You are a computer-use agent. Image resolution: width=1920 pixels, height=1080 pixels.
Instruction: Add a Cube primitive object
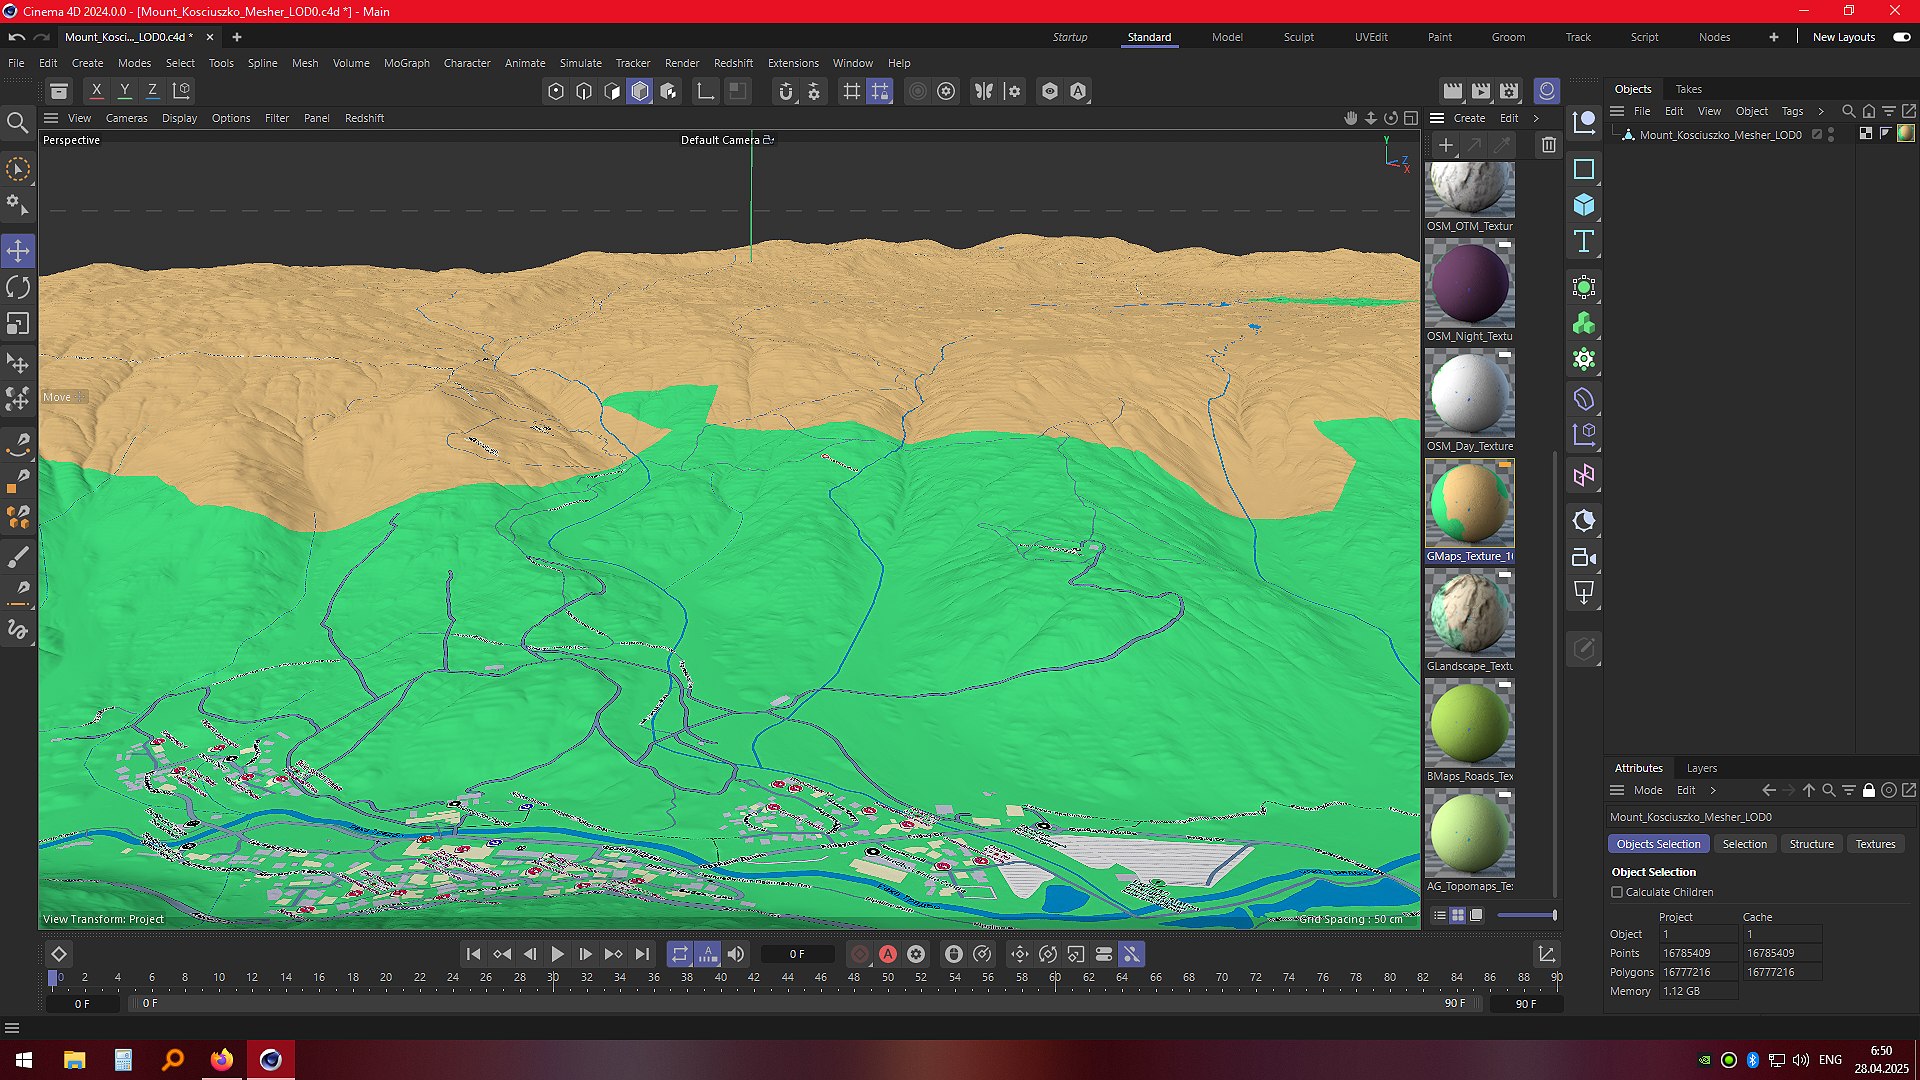(x=1584, y=205)
